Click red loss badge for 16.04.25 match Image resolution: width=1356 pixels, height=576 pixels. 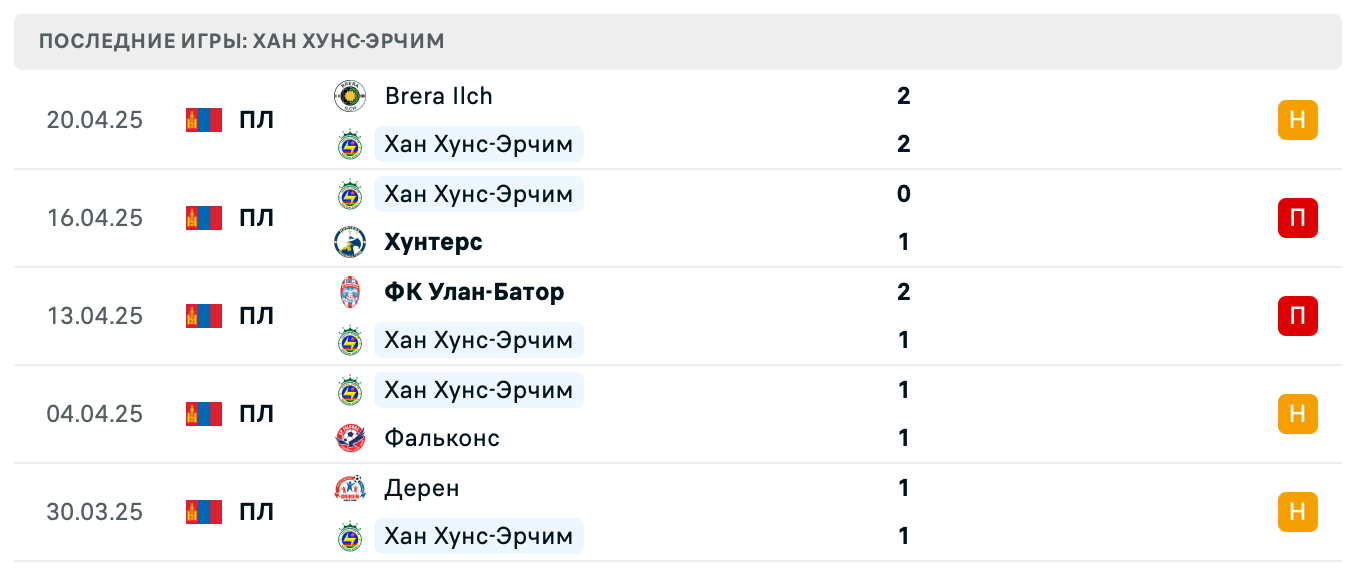point(1297,218)
